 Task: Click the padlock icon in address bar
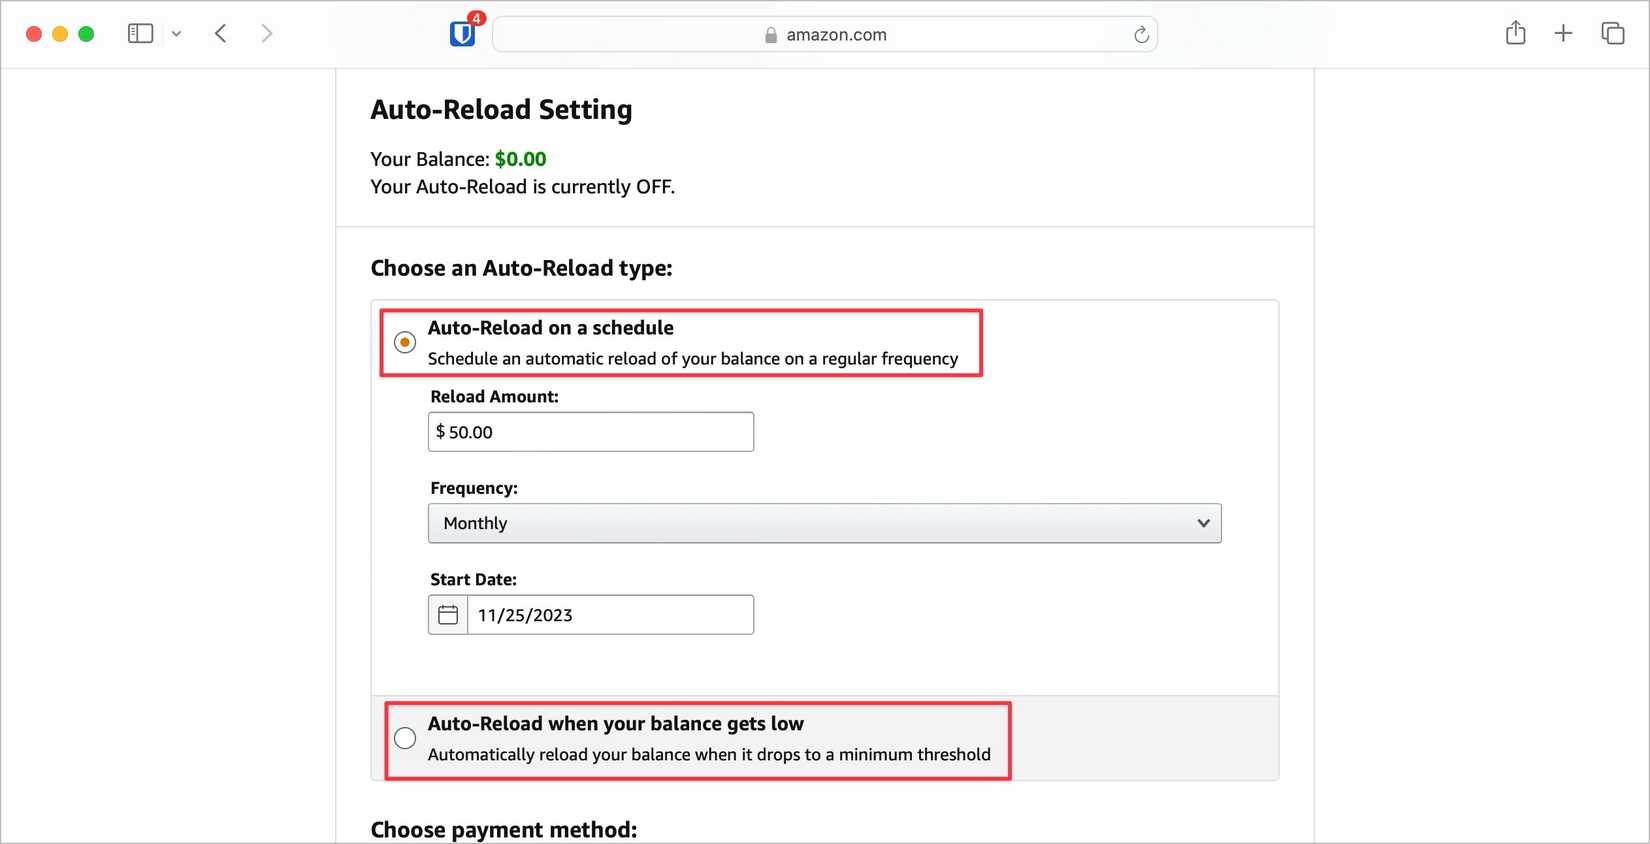pos(771,35)
